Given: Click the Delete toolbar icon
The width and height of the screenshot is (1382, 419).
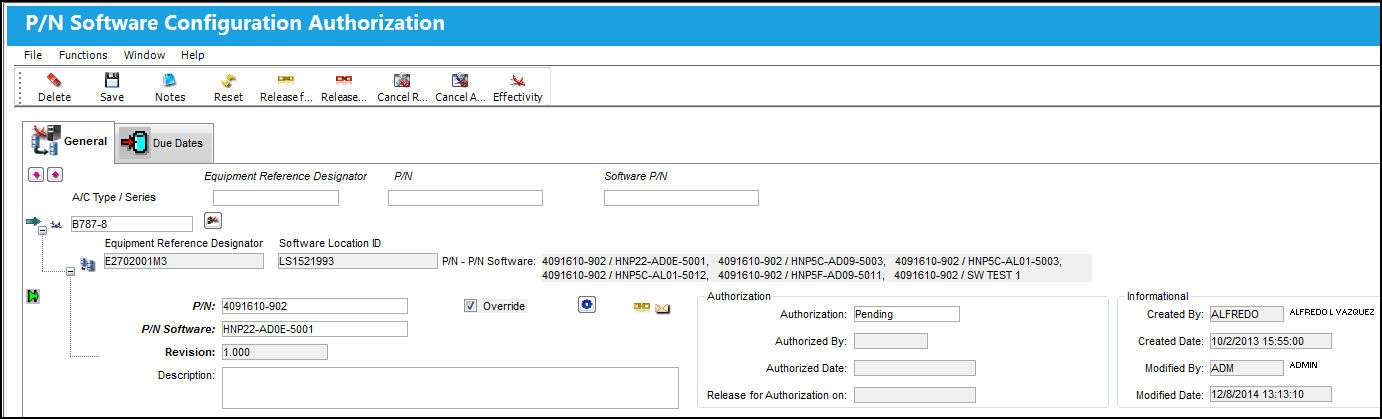Looking at the screenshot, I should click(x=54, y=80).
